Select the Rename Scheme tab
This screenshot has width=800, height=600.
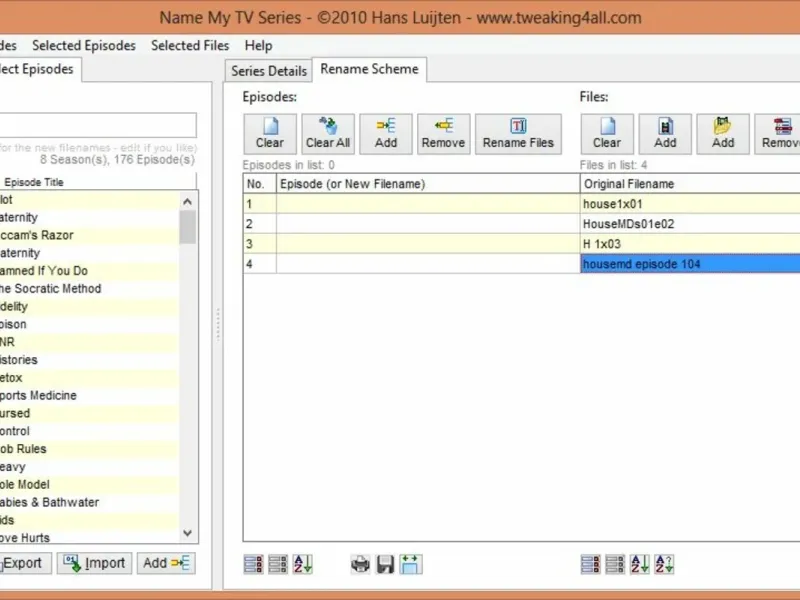(x=369, y=69)
